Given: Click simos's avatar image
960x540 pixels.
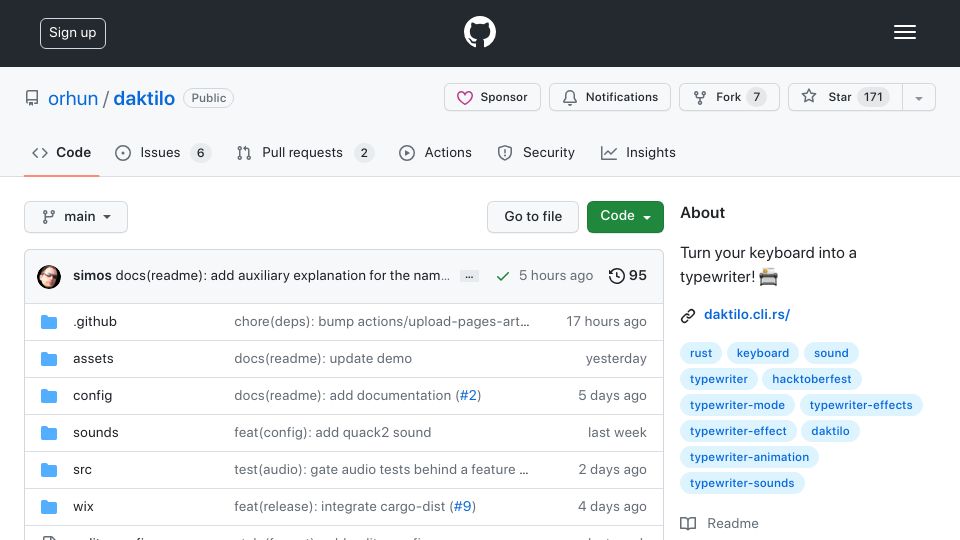Looking at the screenshot, I should pyautogui.click(x=49, y=277).
